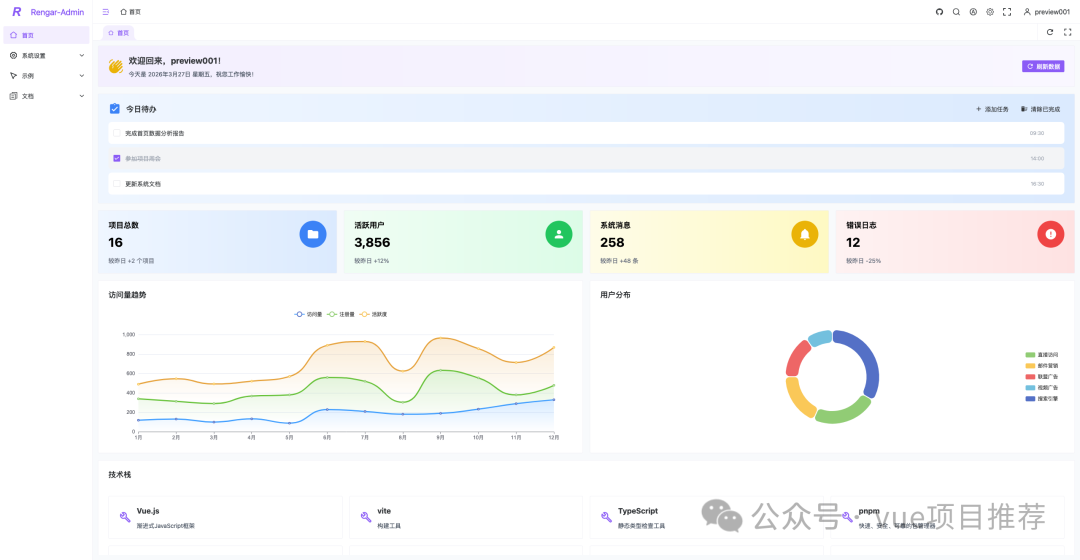1080x560 pixels.
Task: Toggle 活跃度 series in the chart legend
Action: (x=373, y=314)
